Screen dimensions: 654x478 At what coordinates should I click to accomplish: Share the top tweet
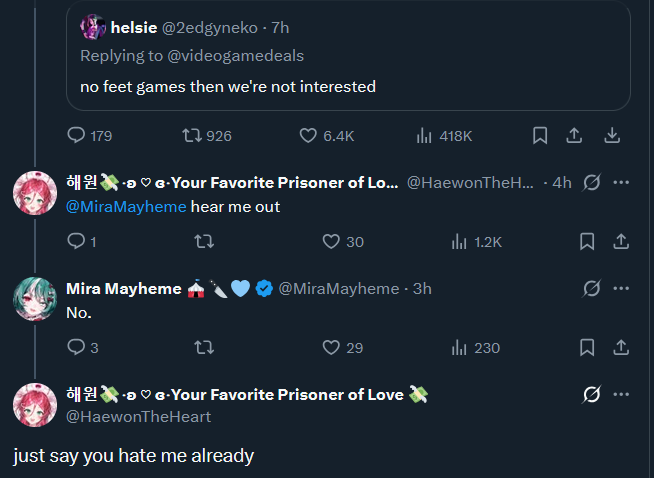click(x=575, y=135)
